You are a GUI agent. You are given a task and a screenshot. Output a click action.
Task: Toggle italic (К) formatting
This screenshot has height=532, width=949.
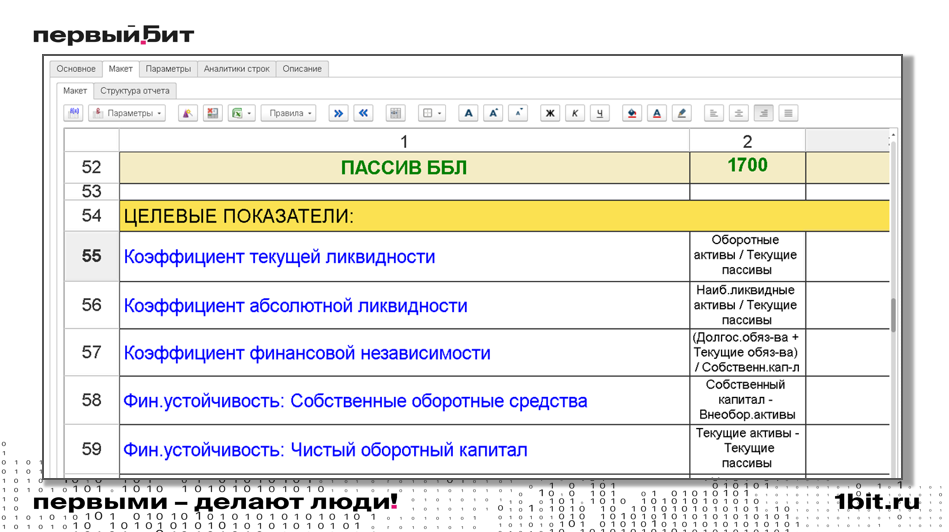coord(574,113)
